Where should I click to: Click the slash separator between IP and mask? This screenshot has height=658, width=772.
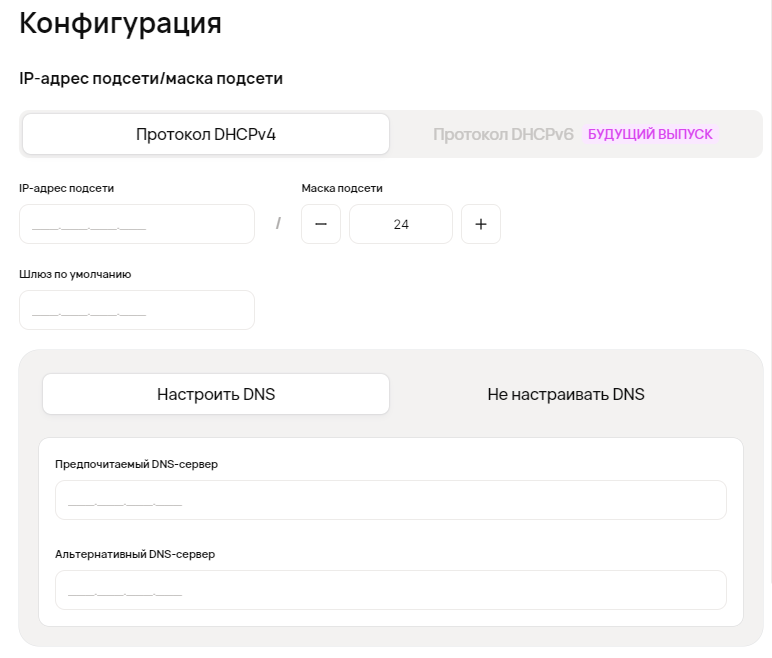pos(278,224)
